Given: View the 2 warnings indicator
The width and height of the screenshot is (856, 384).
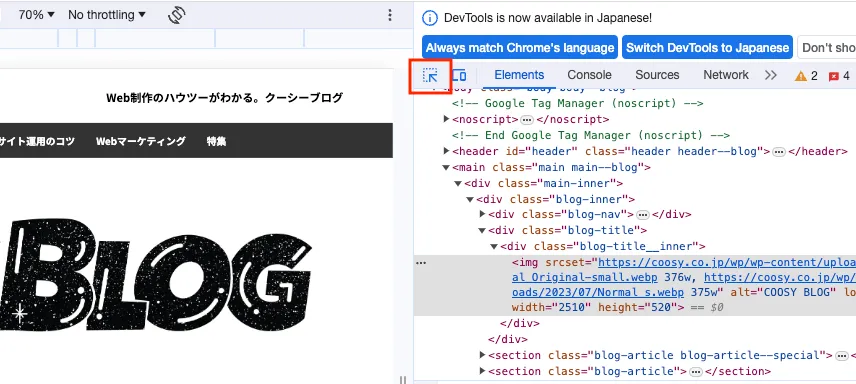Looking at the screenshot, I should [x=806, y=76].
